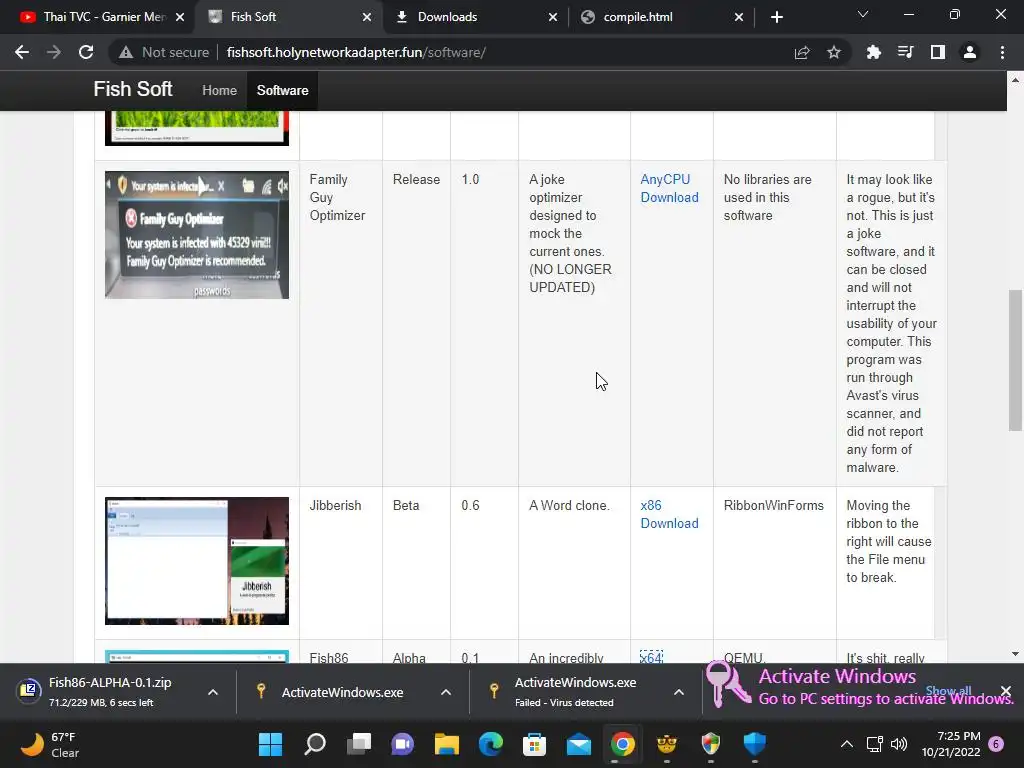Expand options for Fish86-ALPHA-0.1.zip download
The width and height of the screenshot is (1024, 768).
tap(213, 692)
